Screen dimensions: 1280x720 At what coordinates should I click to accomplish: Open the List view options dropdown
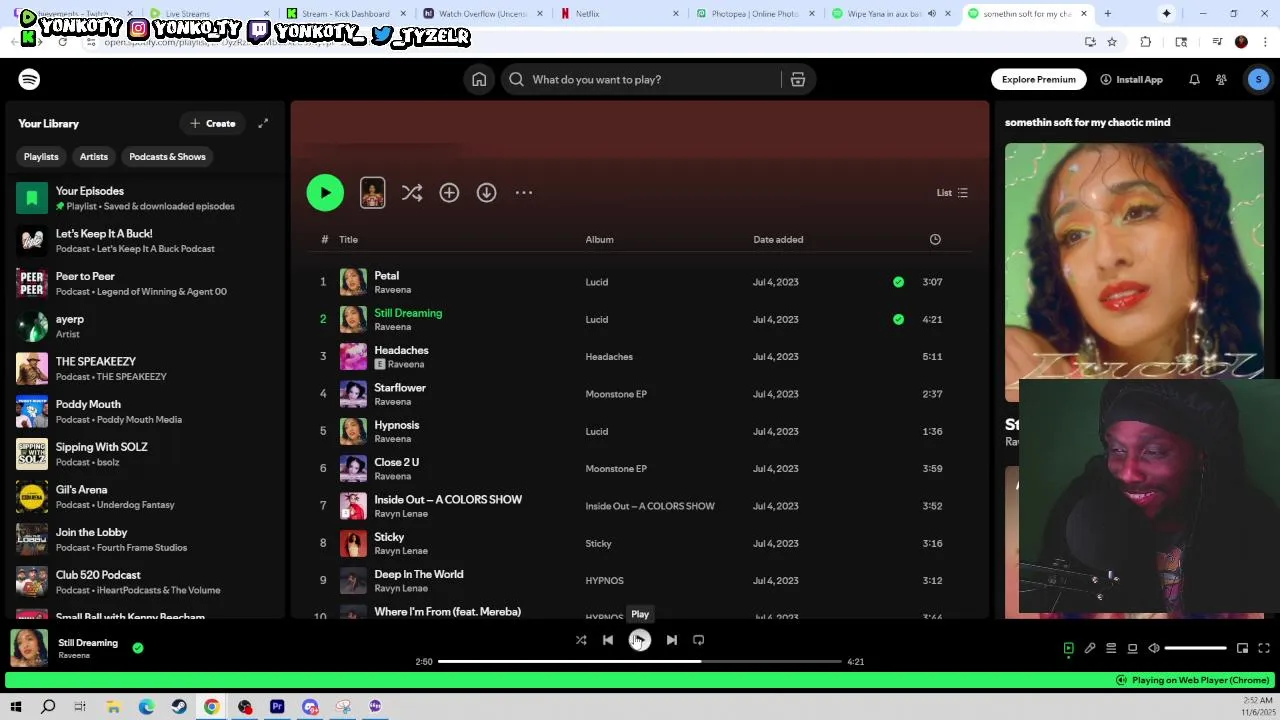tap(952, 192)
